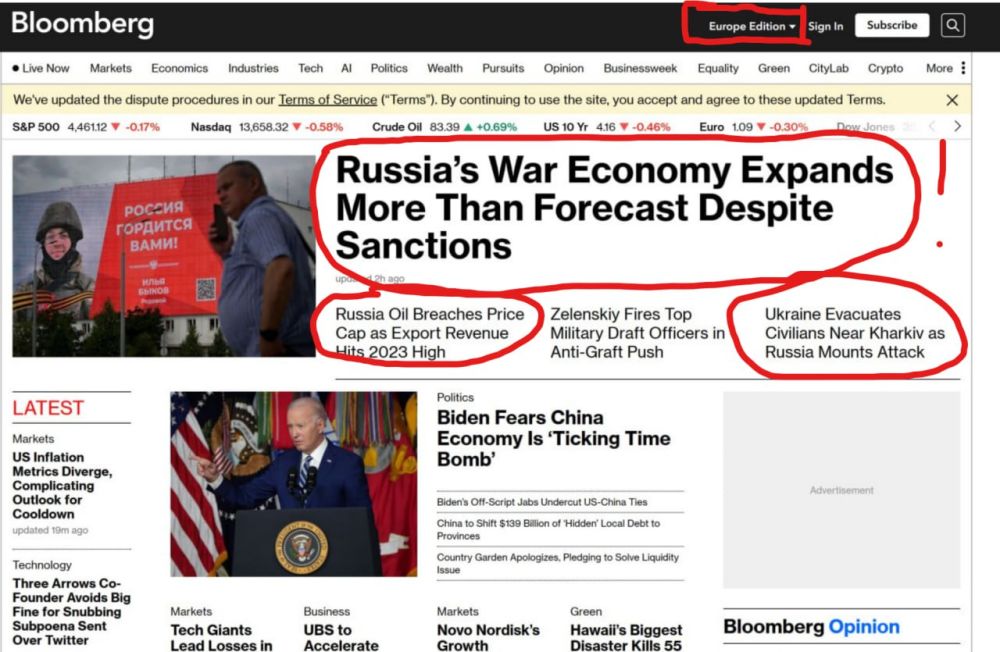
Task: Click the ticker right arrow
Action: click(x=957, y=126)
